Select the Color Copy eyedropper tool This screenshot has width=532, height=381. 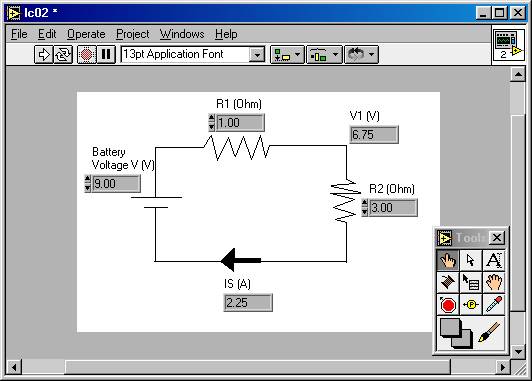point(493,305)
